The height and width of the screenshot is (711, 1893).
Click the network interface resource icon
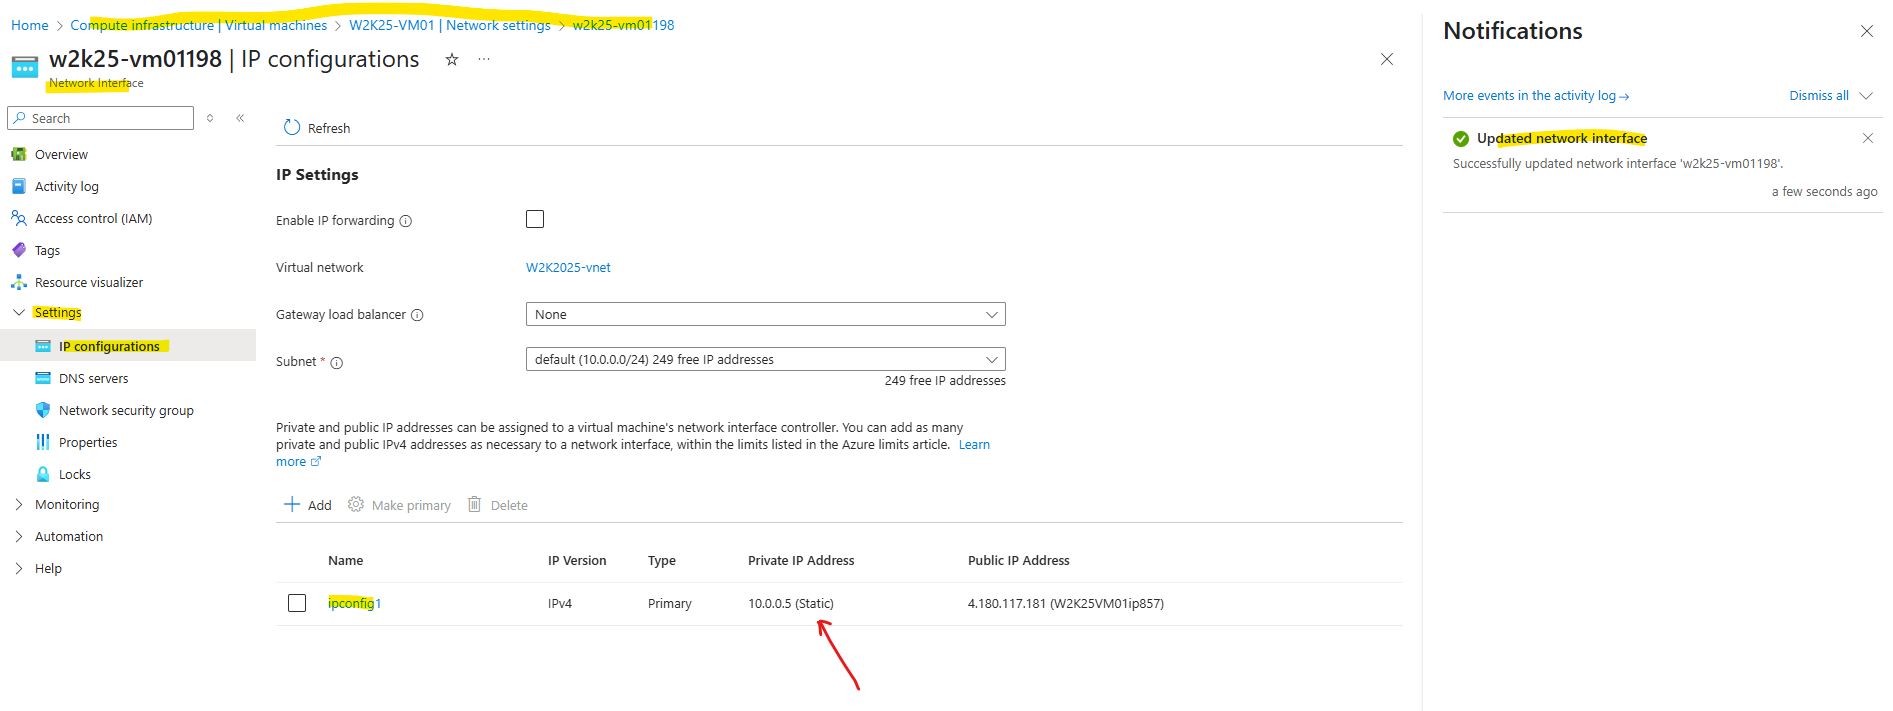[x=25, y=68]
